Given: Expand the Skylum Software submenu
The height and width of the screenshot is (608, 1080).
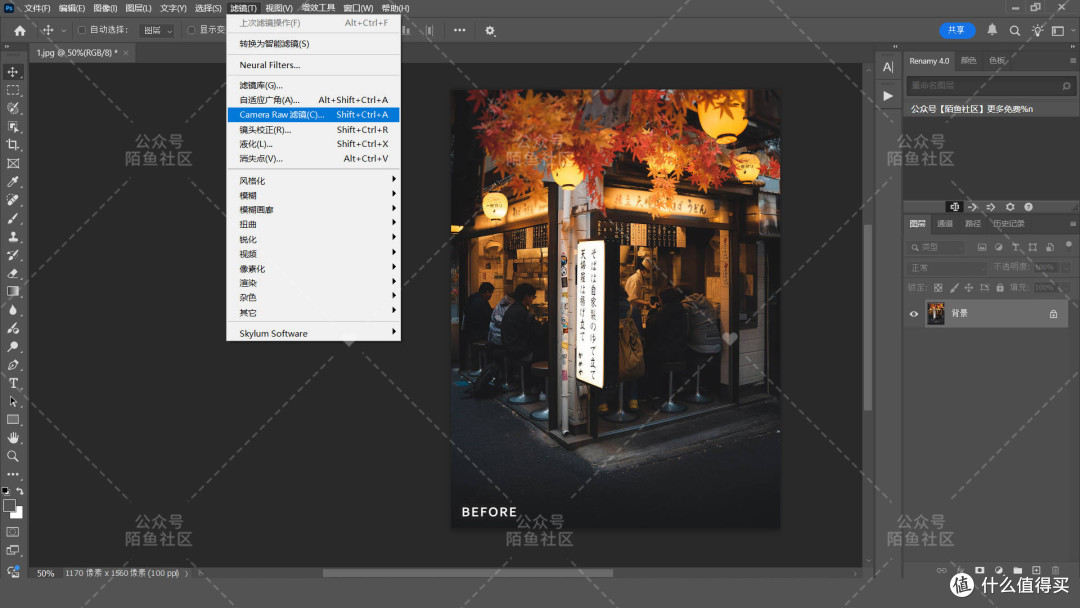Looking at the screenshot, I should [313, 333].
